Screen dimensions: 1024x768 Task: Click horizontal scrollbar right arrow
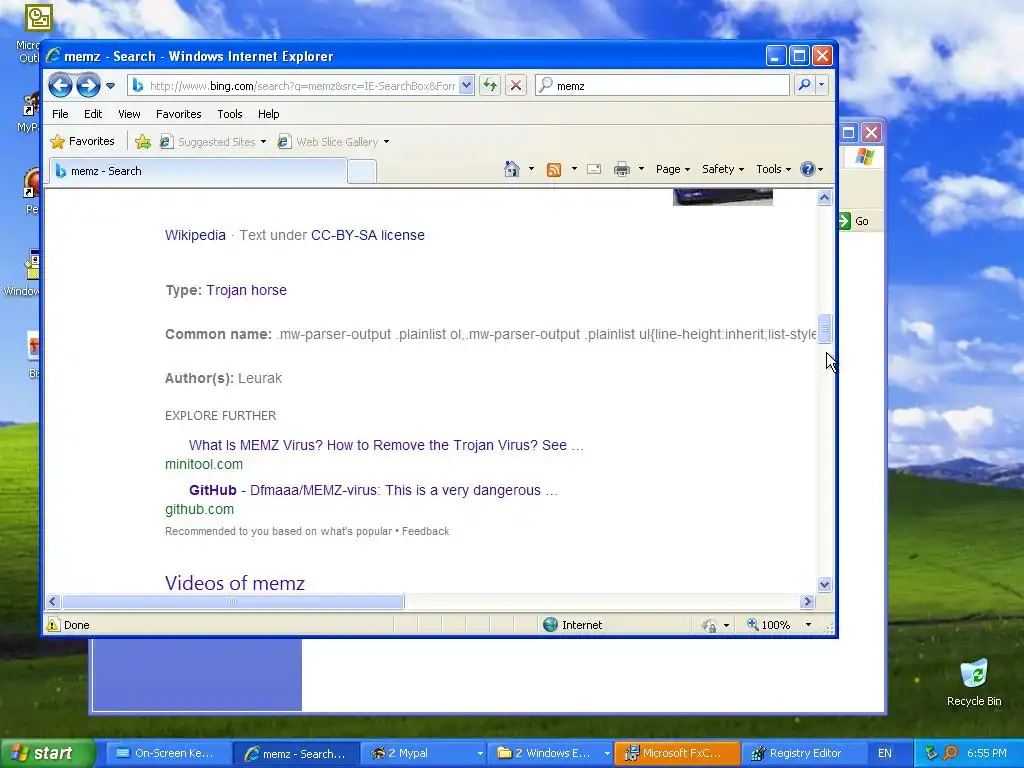[x=807, y=601]
